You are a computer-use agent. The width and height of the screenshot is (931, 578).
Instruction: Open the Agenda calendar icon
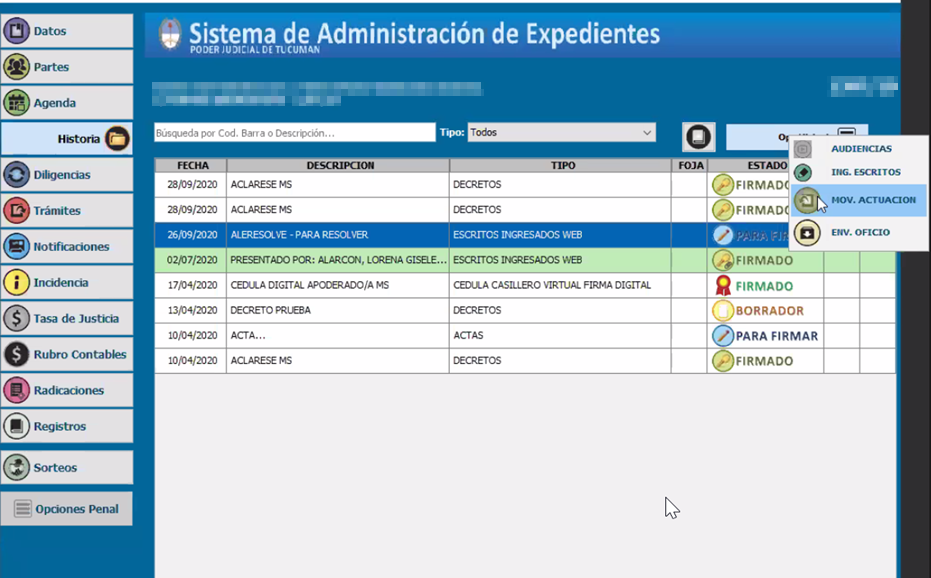coord(16,103)
